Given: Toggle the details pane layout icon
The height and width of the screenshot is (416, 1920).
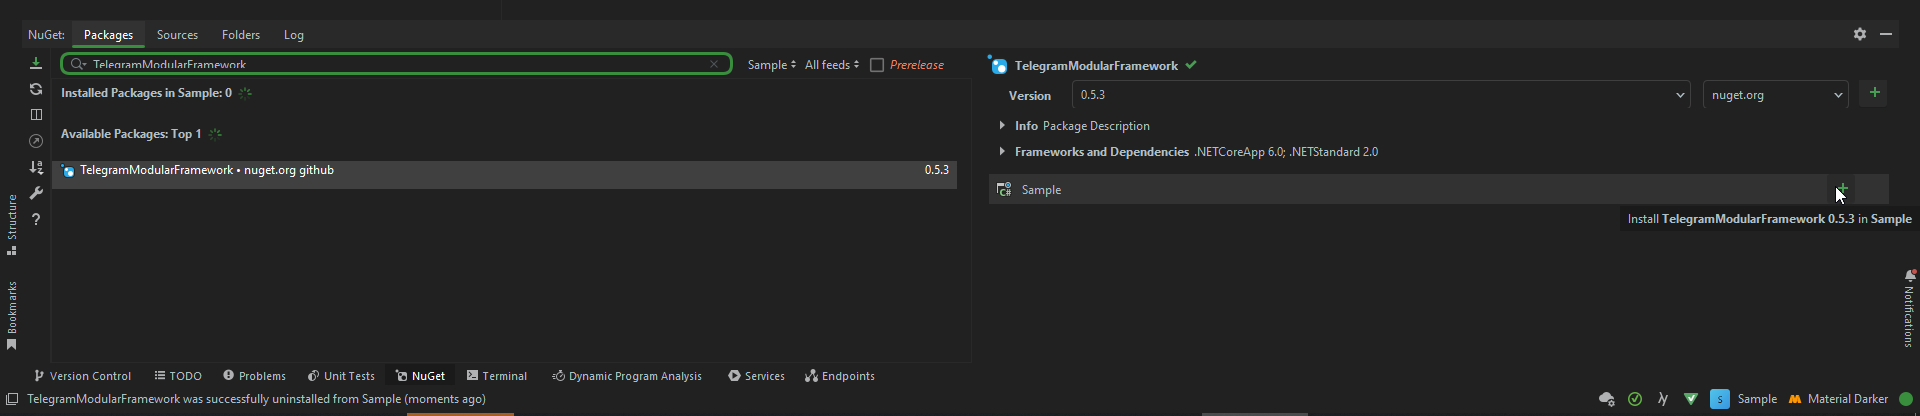Looking at the screenshot, I should coord(36,115).
